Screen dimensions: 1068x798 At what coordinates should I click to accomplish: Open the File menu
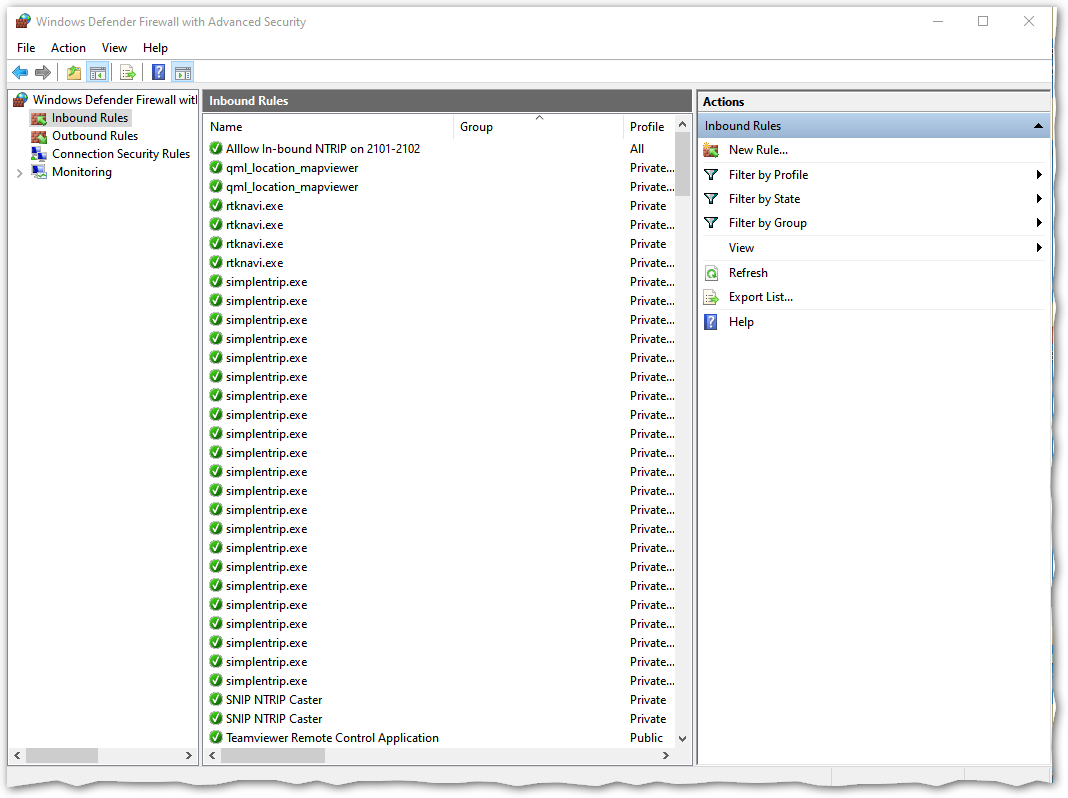pos(26,48)
